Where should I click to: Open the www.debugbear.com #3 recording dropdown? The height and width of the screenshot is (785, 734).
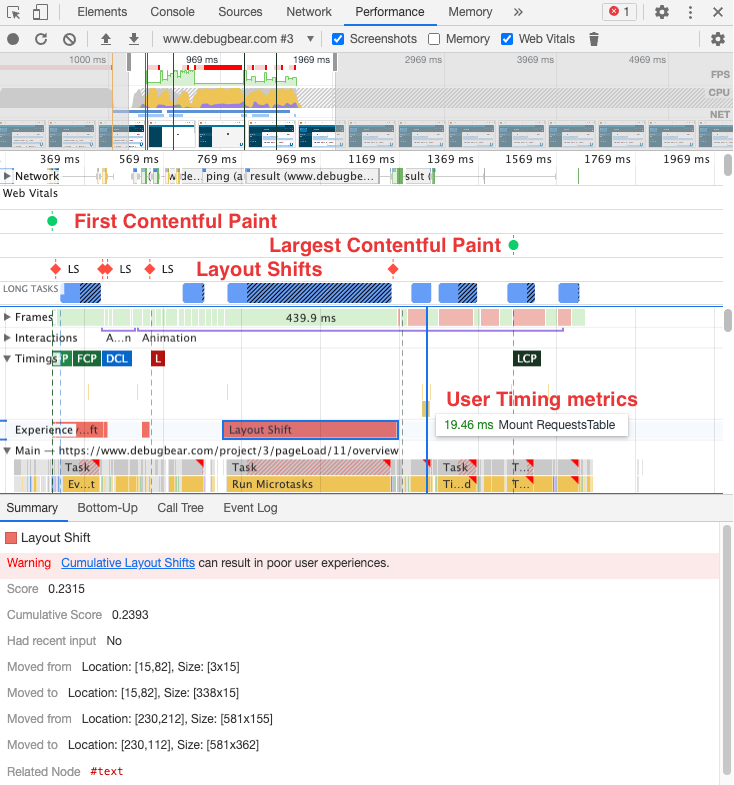pos(238,39)
